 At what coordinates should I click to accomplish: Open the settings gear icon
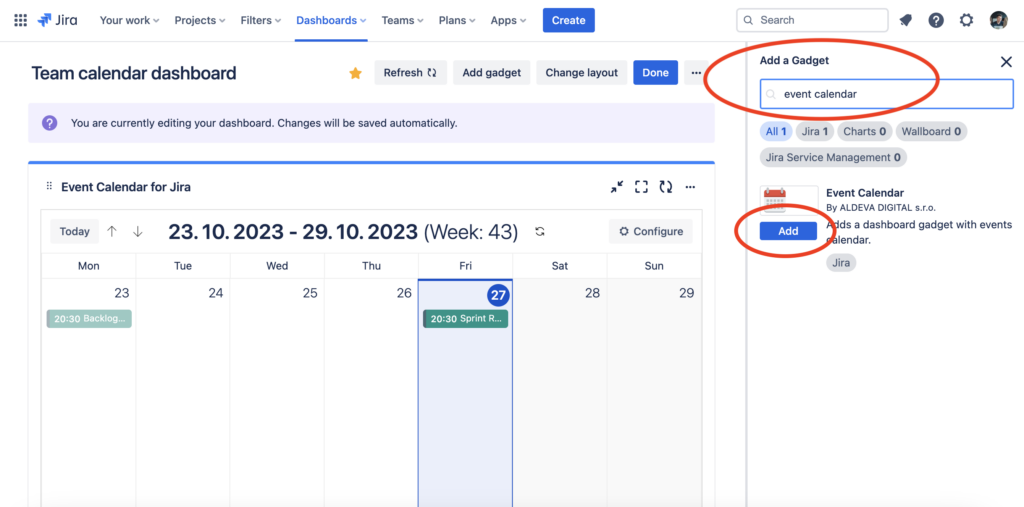click(966, 20)
